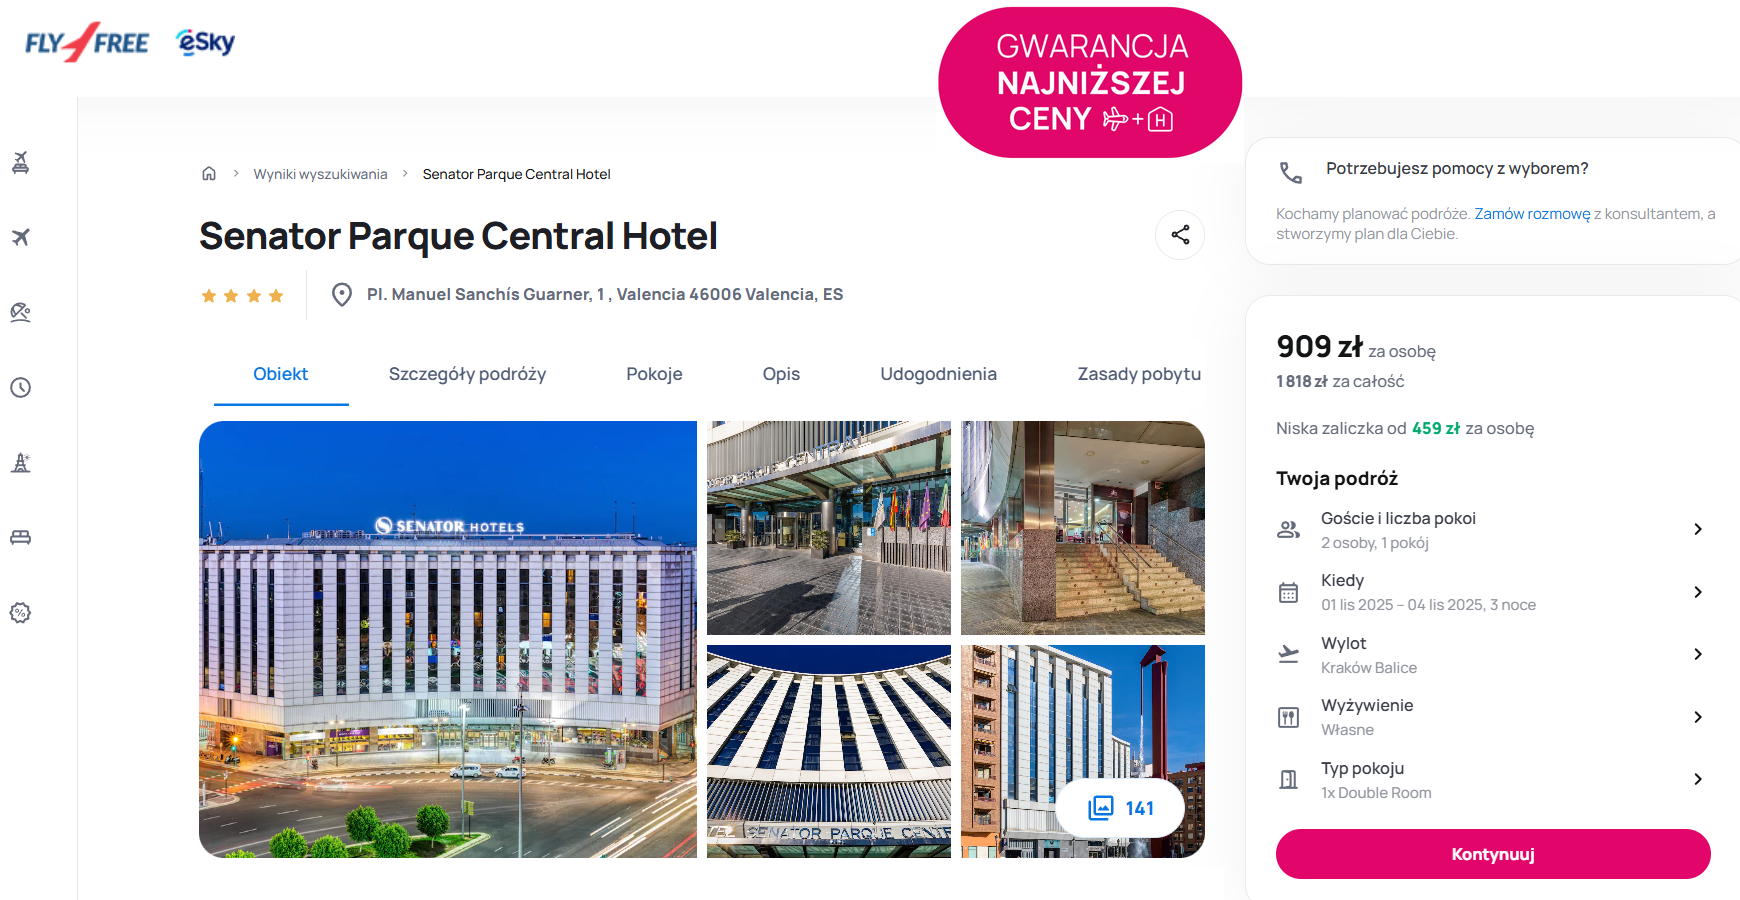Screen dimensions: 1740x900
Task: Open the hotel bed sidebar icon
Action: click(x=20, y=537)
